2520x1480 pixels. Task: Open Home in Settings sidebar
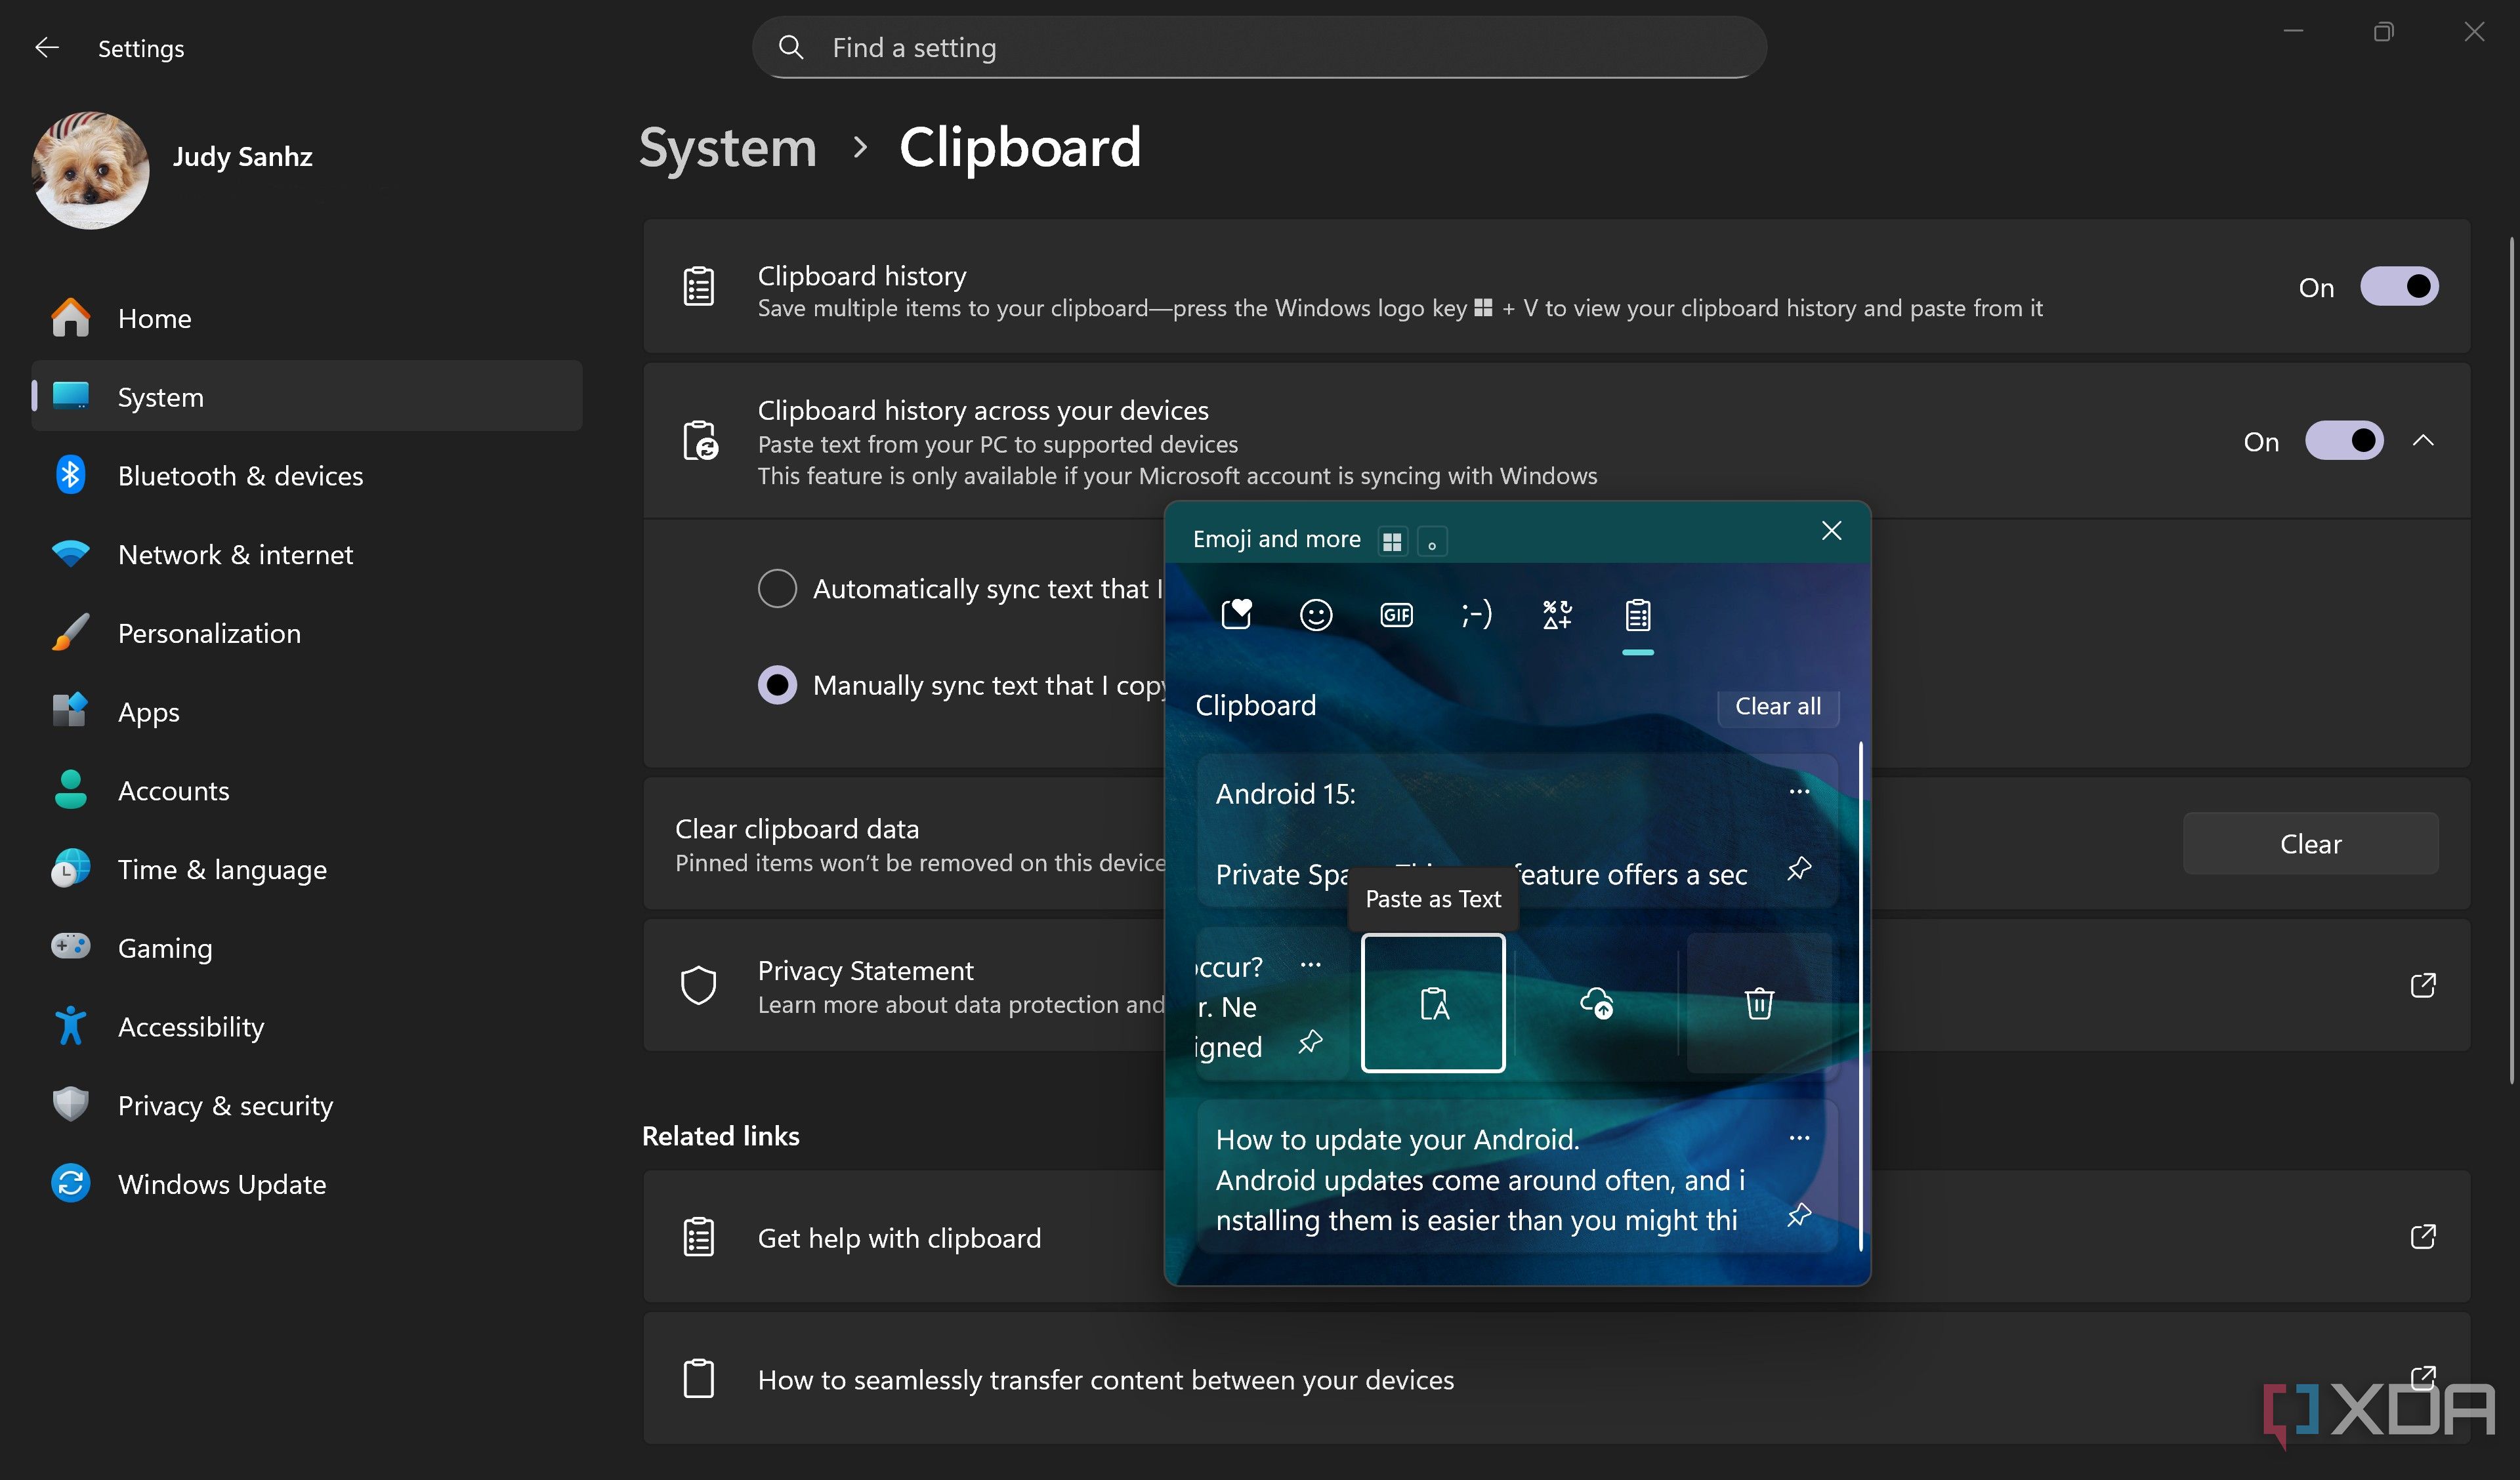307,318
